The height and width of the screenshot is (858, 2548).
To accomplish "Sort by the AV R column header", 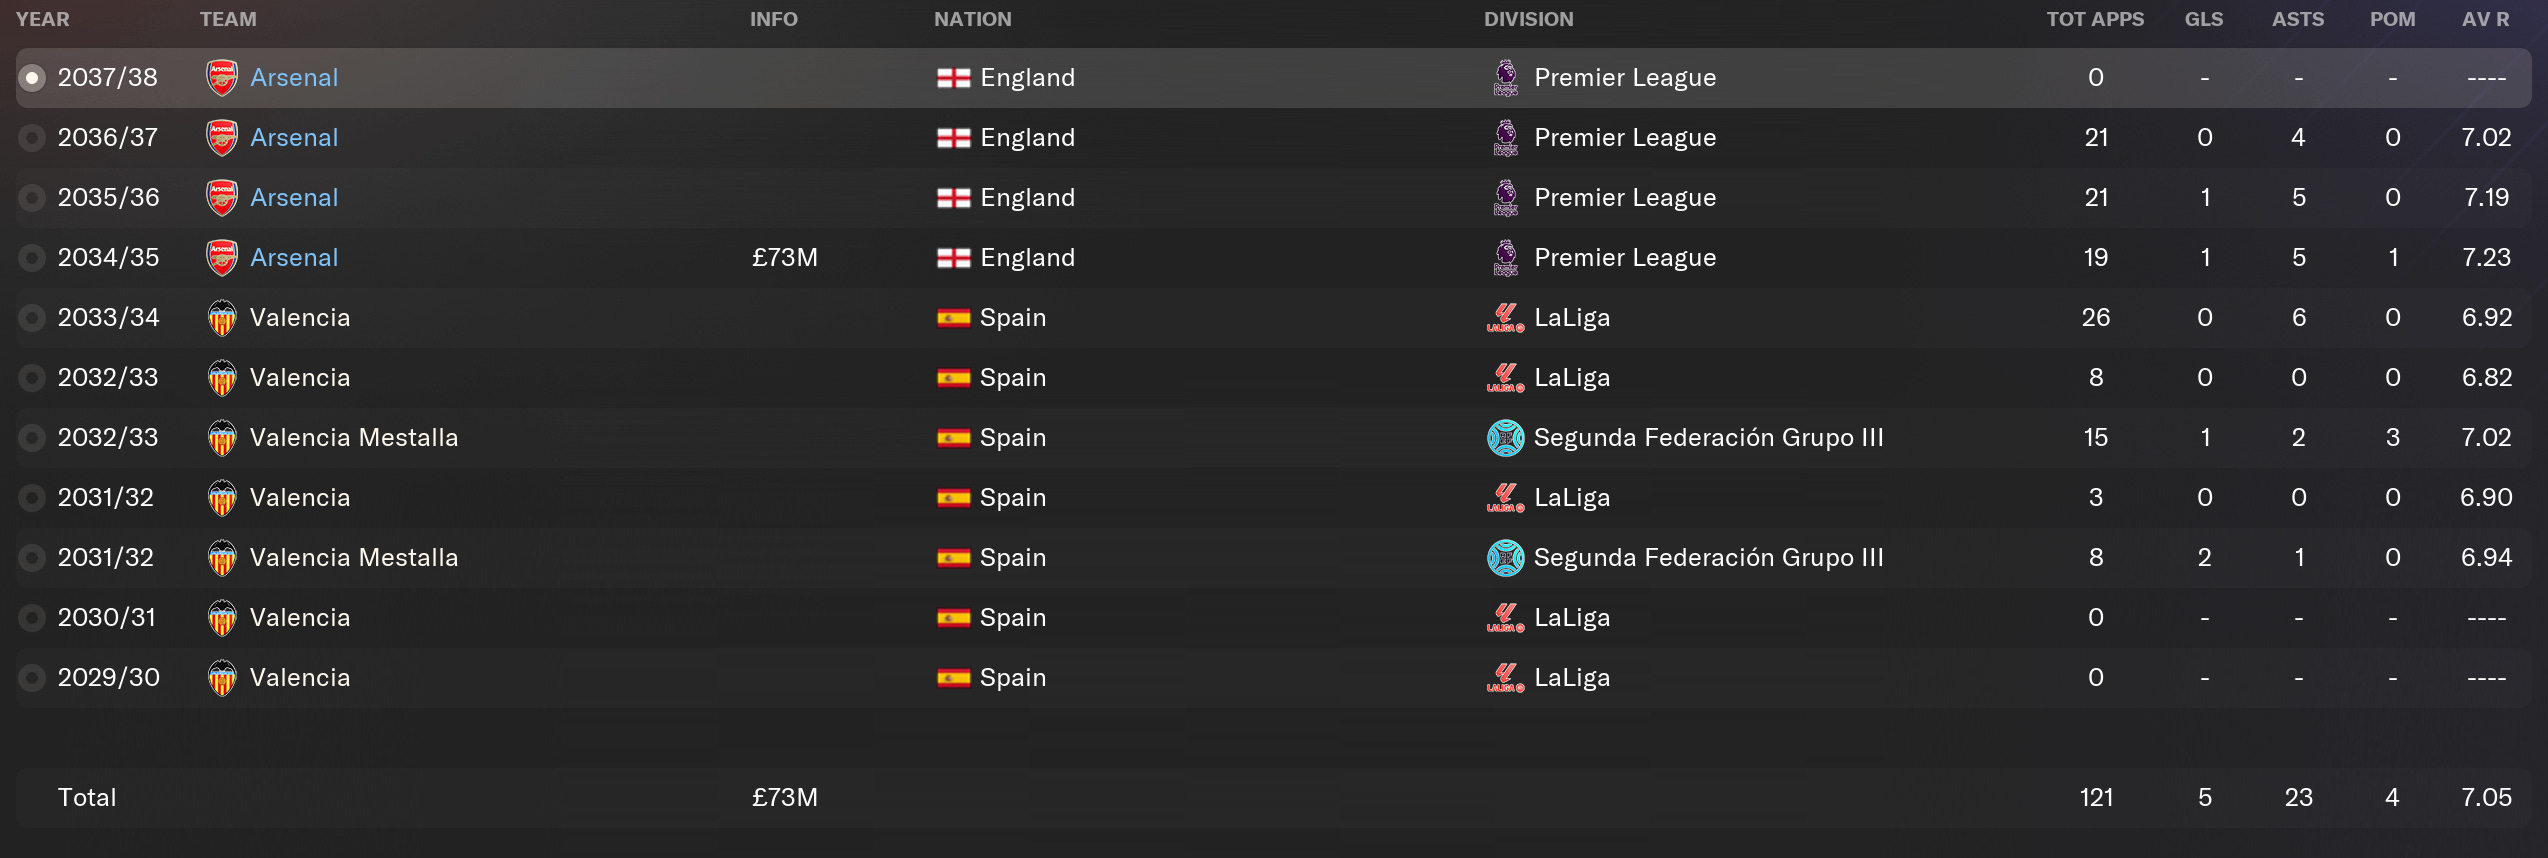I will click(2485, 19).
